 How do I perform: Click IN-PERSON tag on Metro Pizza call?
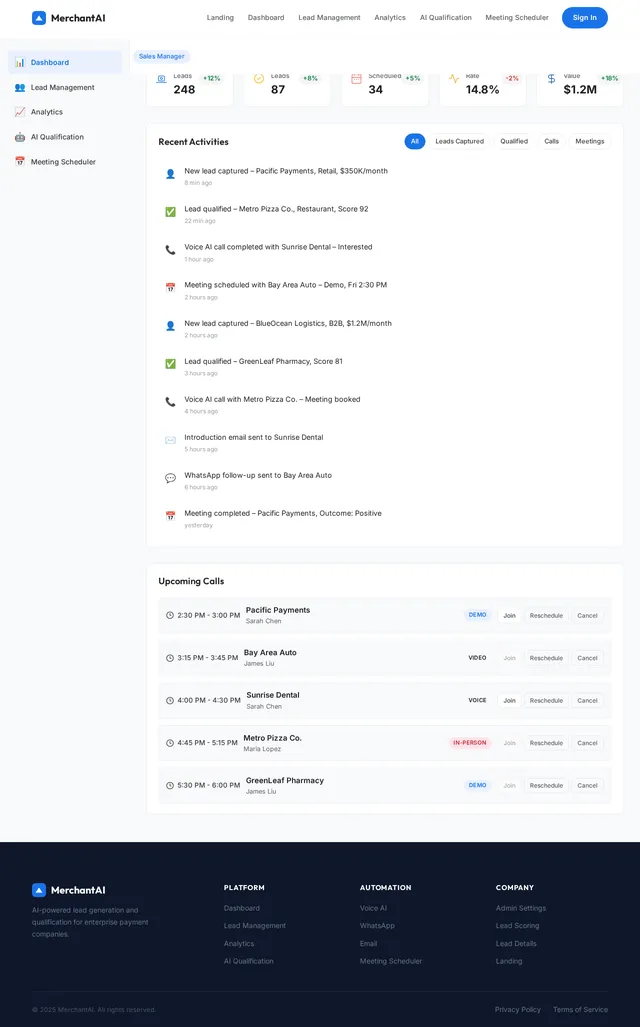pyautogui.click(x=470, y=743)
